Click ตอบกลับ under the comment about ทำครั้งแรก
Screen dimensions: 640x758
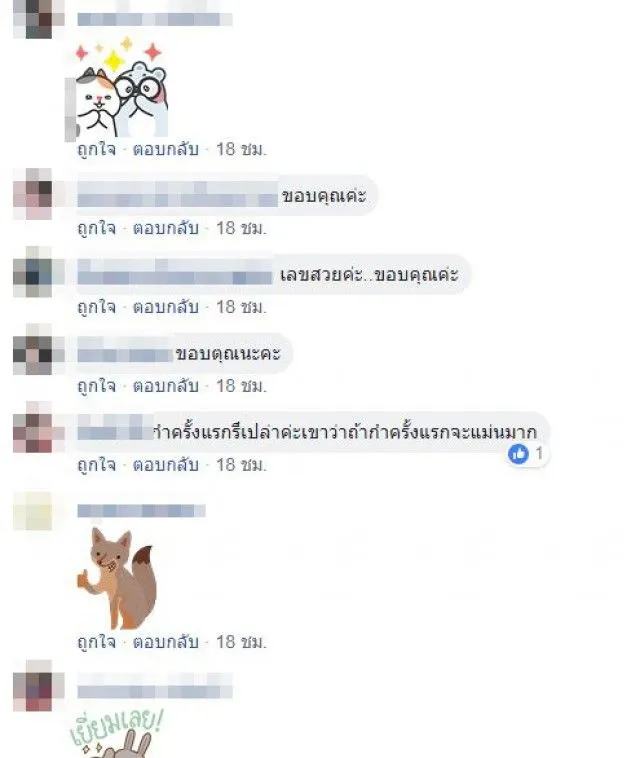(166, 464)
